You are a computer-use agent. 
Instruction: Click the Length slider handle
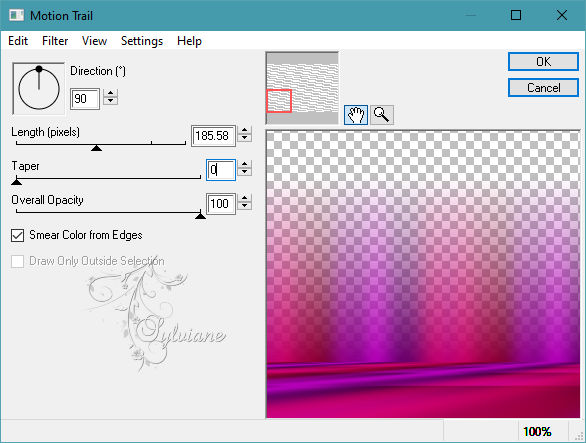(x=96, y=148)
